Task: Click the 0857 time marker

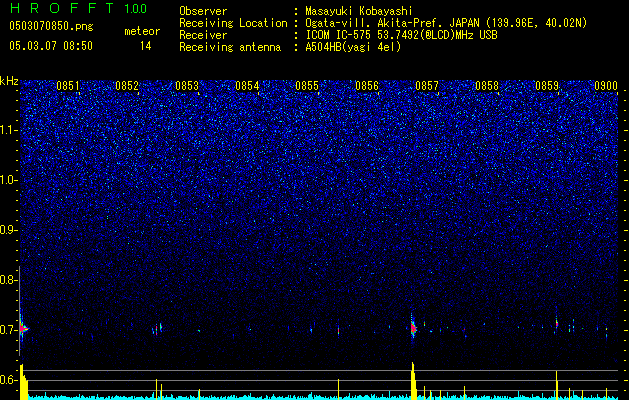Action: tap(427, 86)
